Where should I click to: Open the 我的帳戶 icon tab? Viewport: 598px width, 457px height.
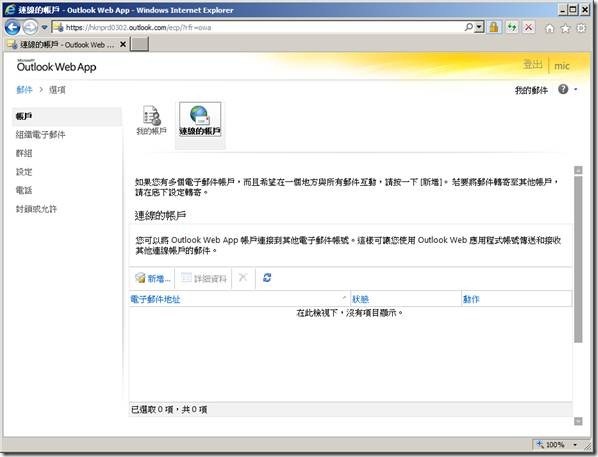pos(152,121)
